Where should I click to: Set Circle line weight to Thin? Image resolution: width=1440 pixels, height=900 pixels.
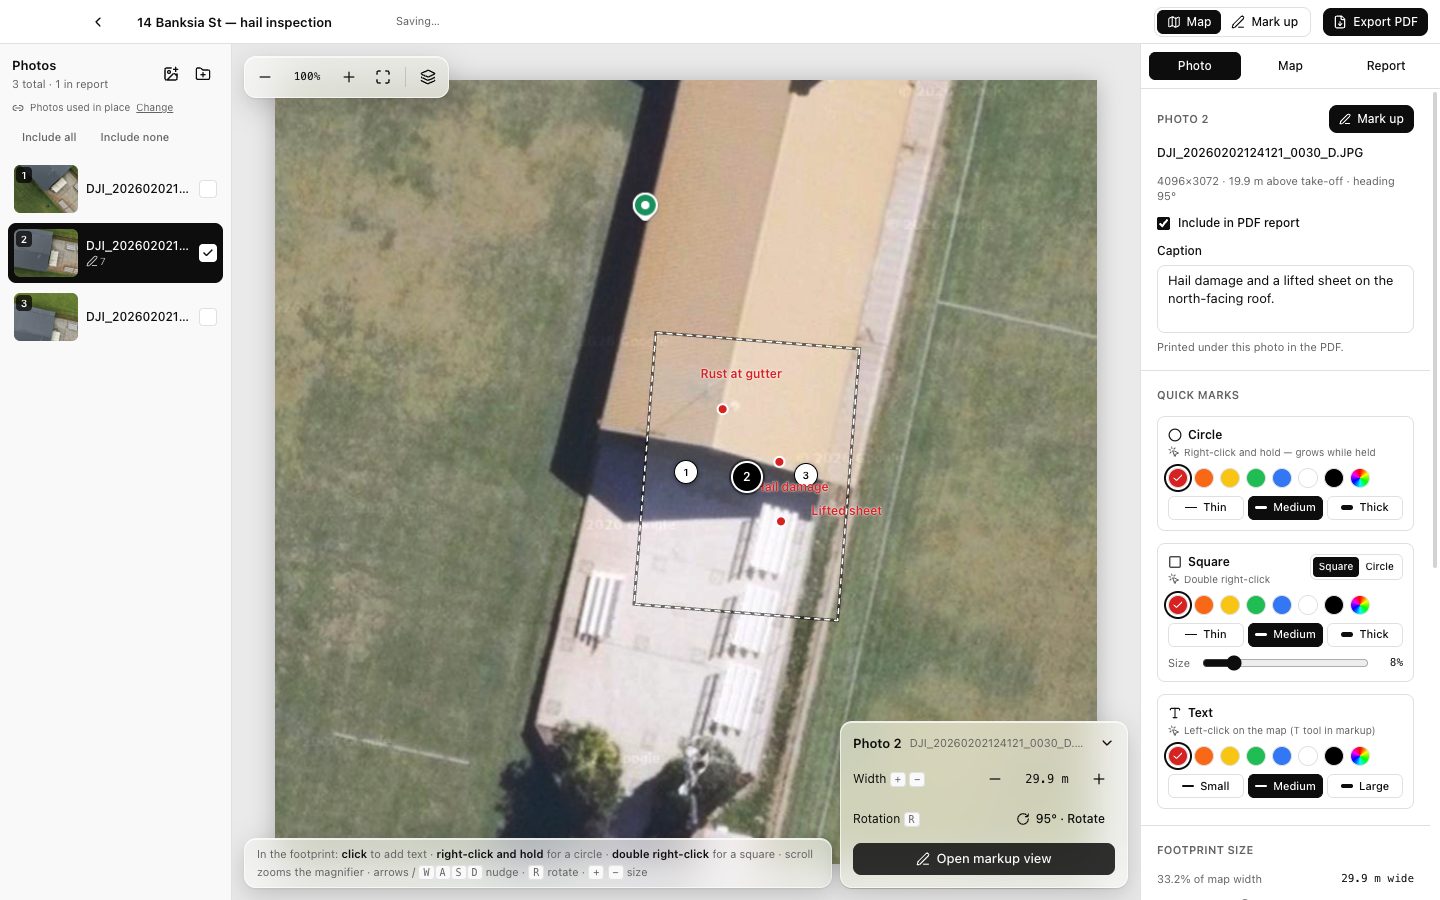coord(1205,508)
